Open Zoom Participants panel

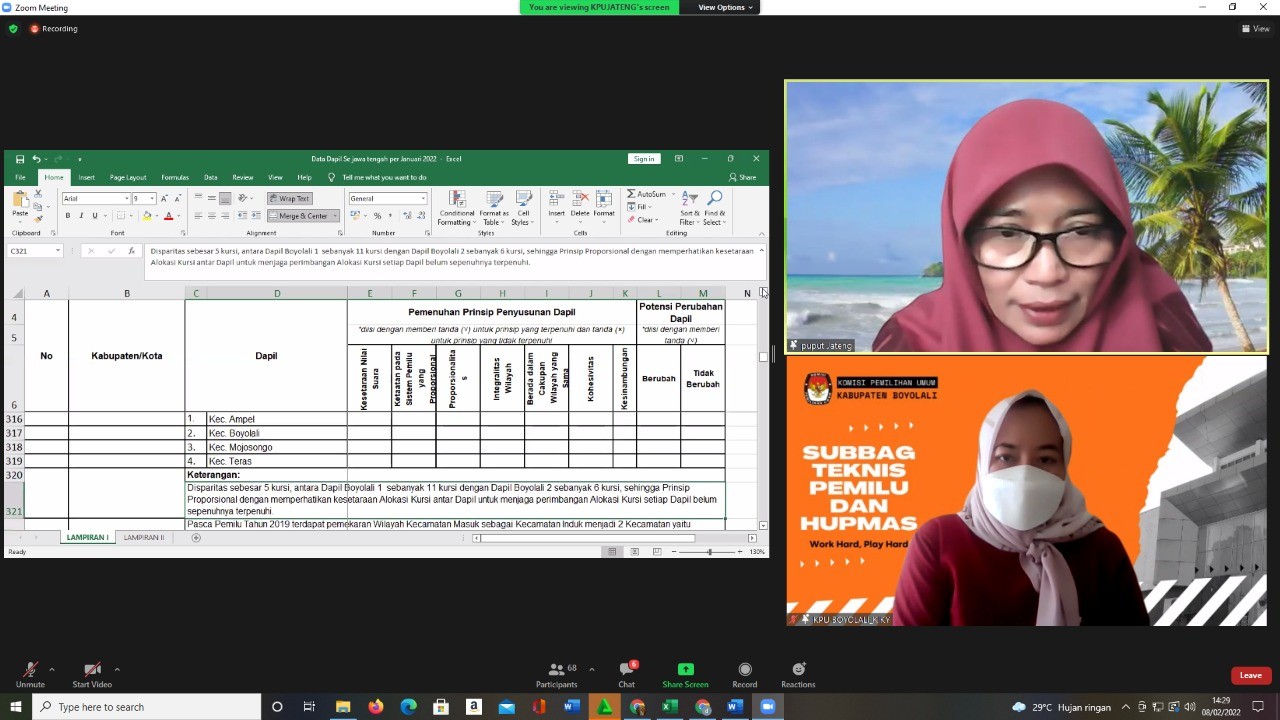coord(556,675)
